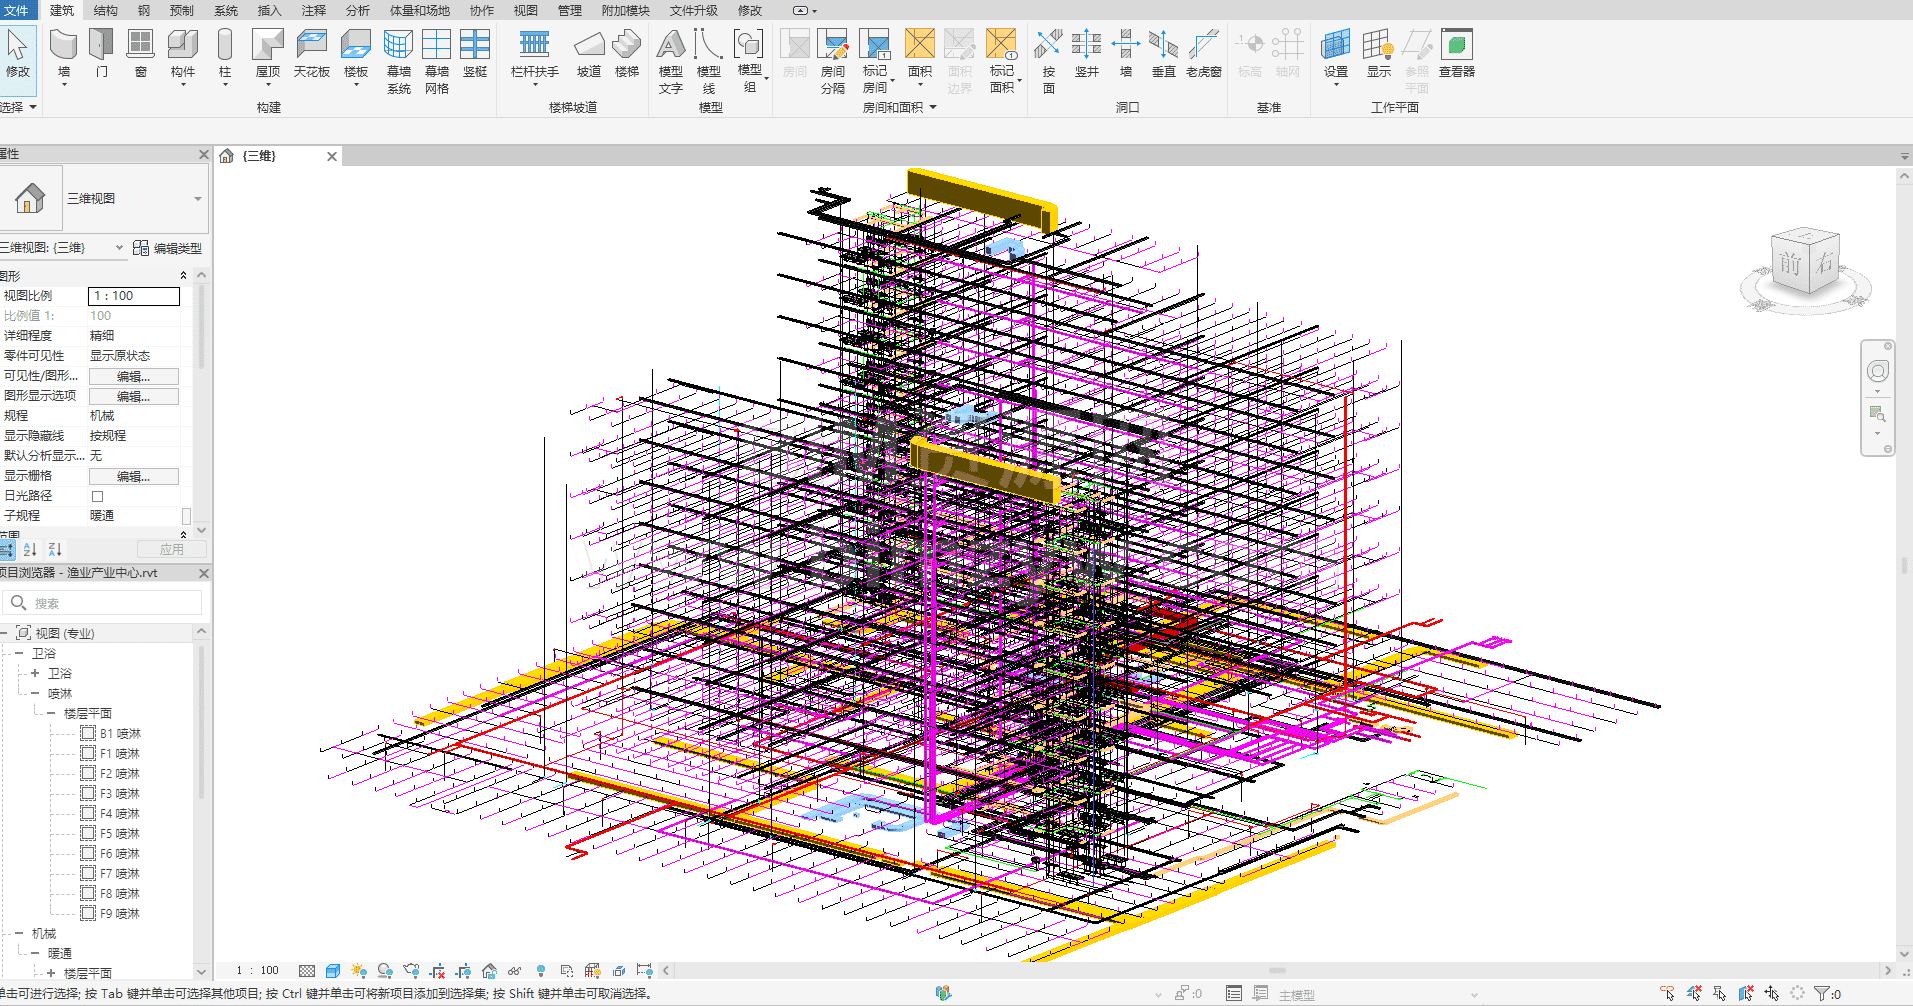Open the 三维视图 type selector dropdown

pos(197,198)
